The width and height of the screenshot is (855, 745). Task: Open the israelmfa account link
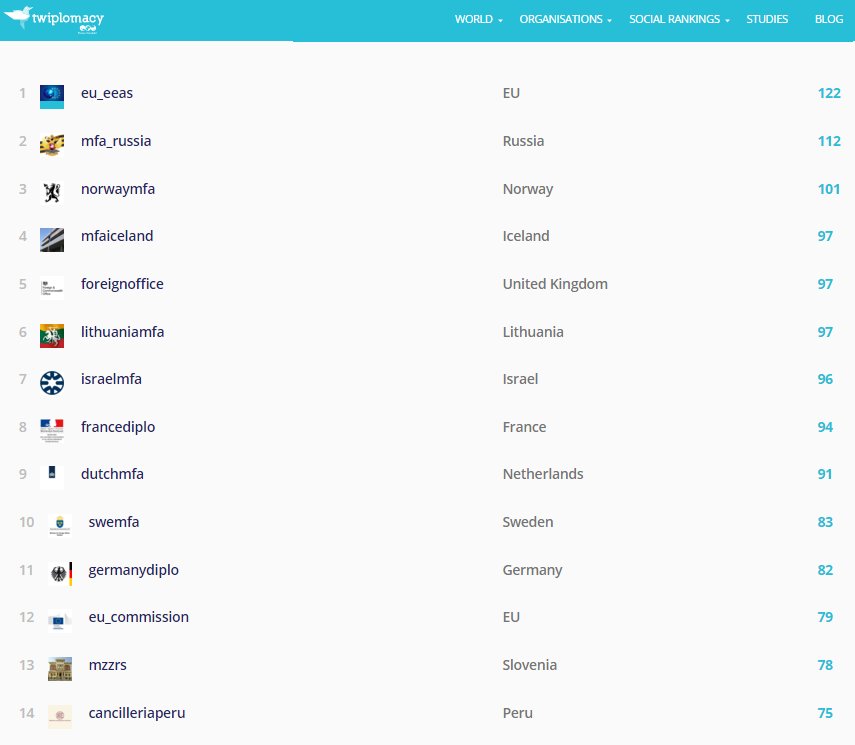(111, 379)
